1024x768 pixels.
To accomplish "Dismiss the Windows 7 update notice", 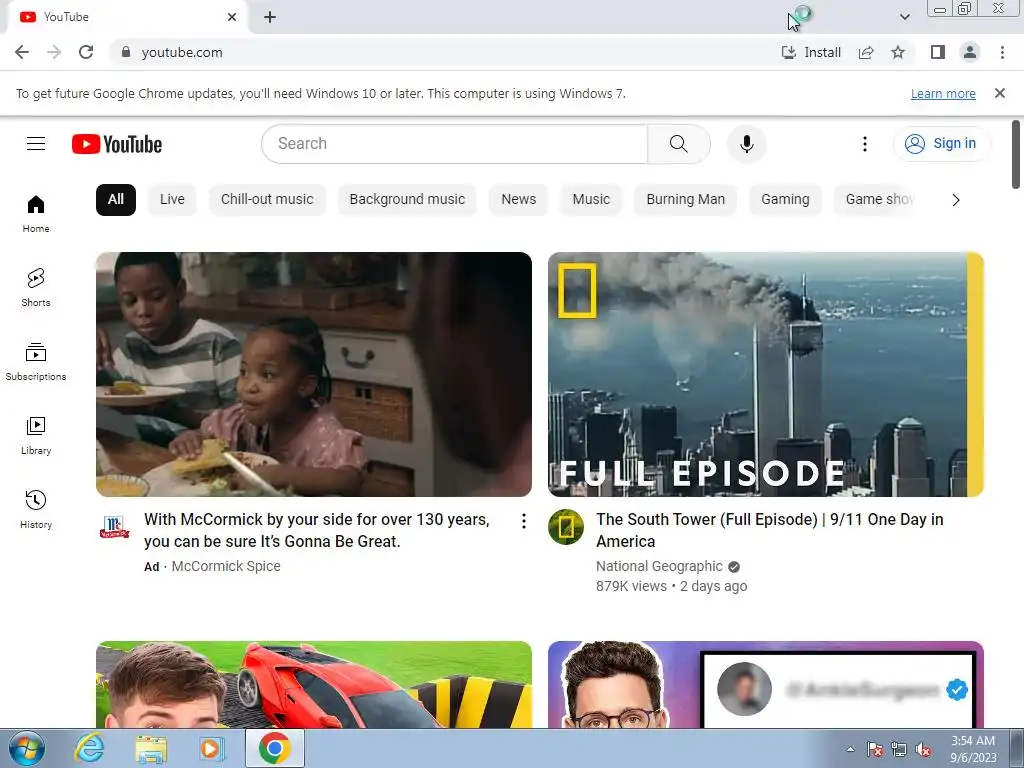I will [x=1000, y=93].
